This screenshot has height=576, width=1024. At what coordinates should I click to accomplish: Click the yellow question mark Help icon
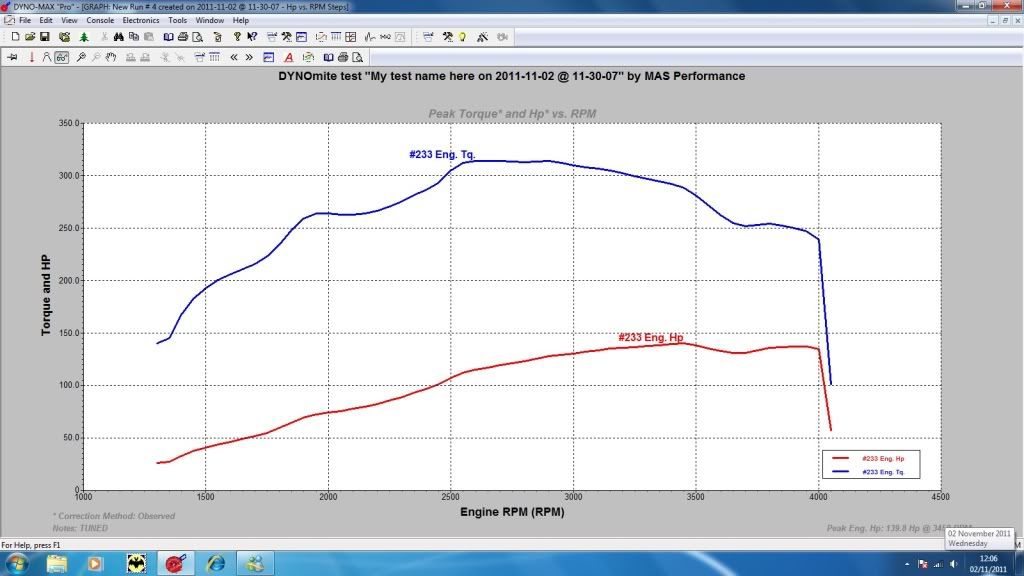point(237,37)
